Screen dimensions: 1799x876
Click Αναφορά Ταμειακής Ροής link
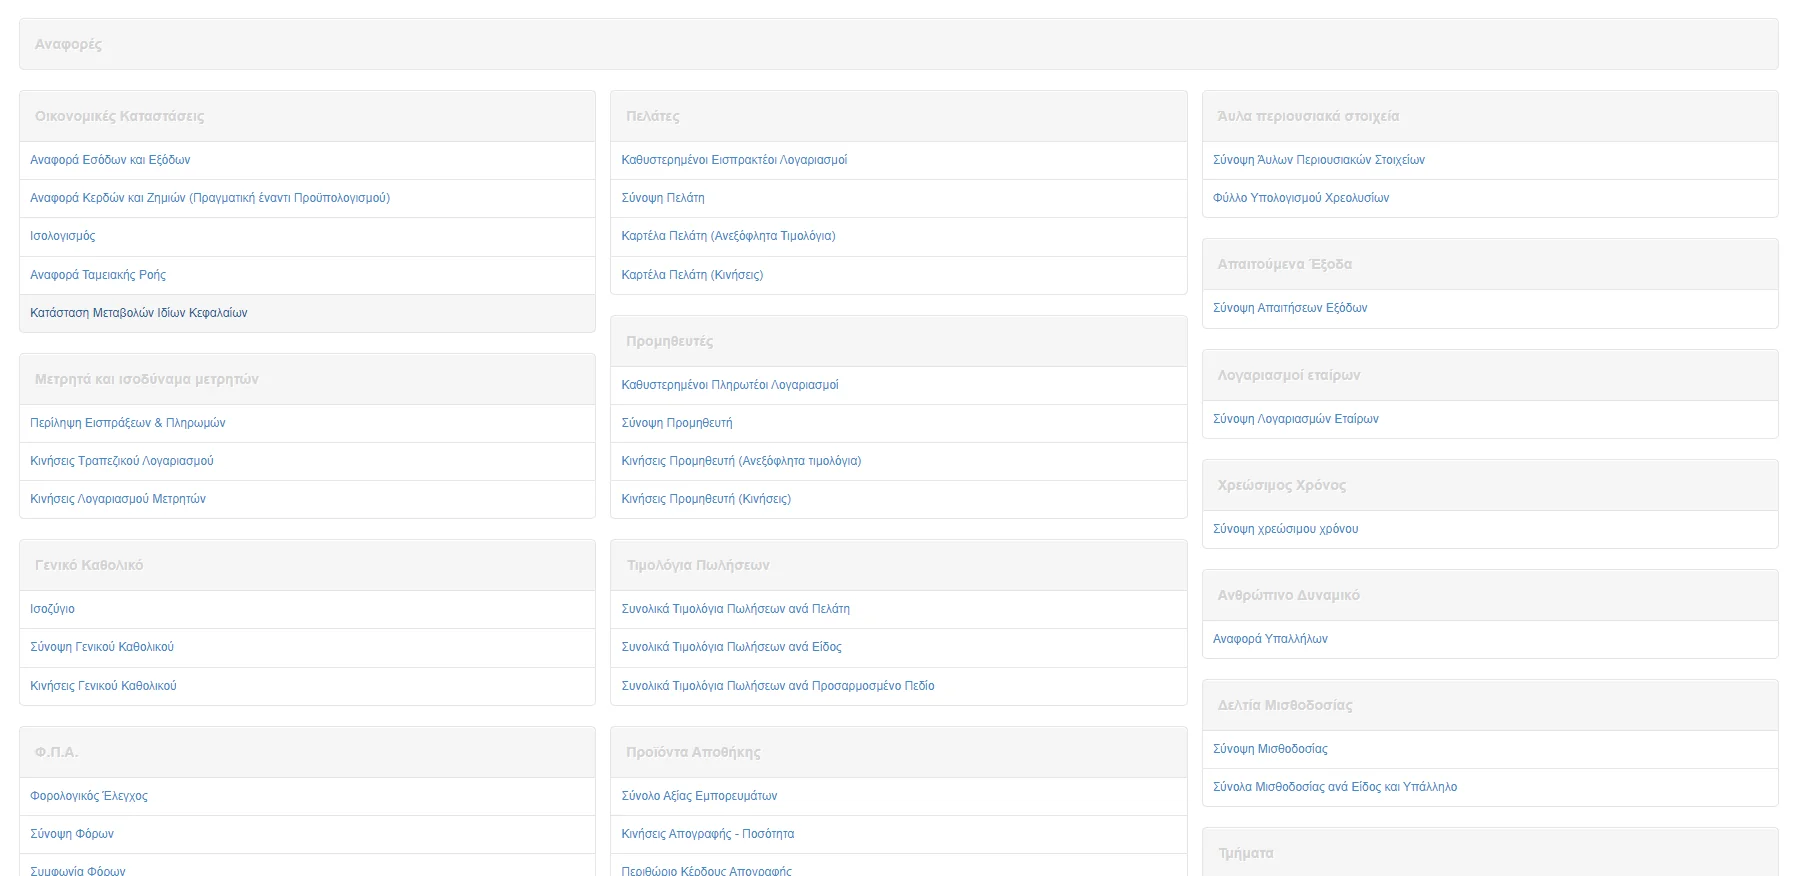[x=98, y=275]
